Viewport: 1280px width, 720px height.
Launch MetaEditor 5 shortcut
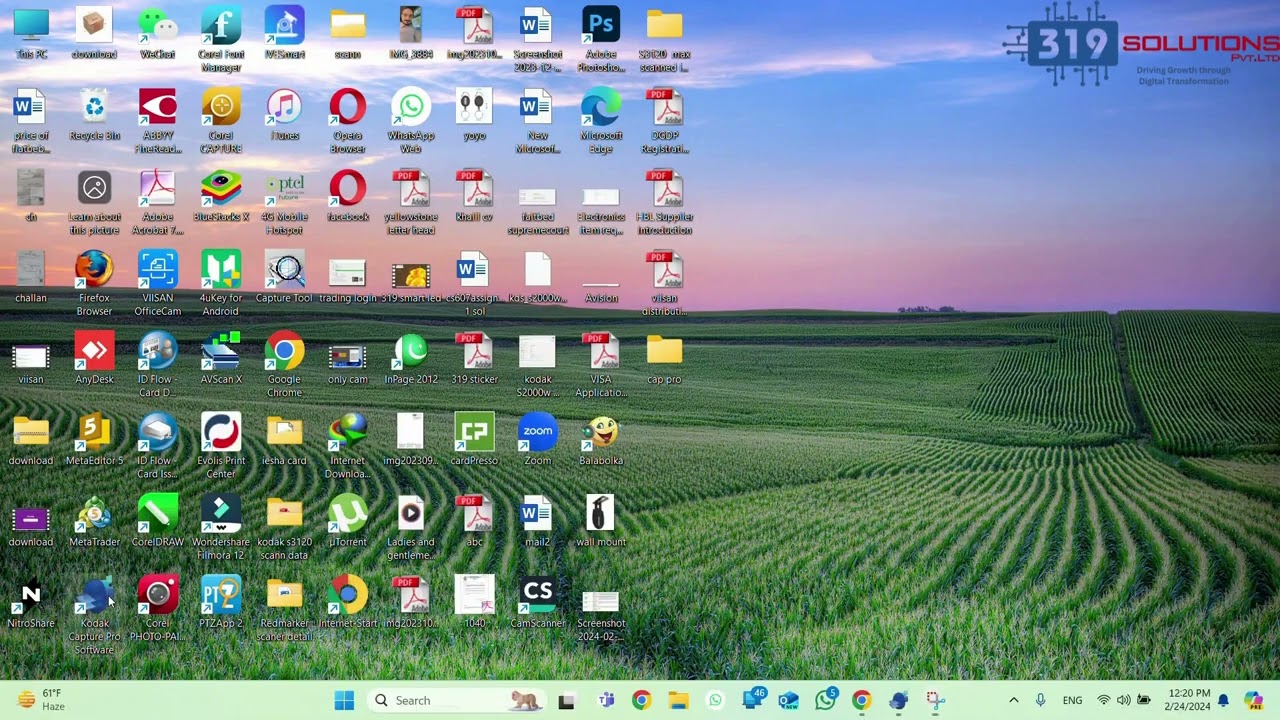point(94,440)
